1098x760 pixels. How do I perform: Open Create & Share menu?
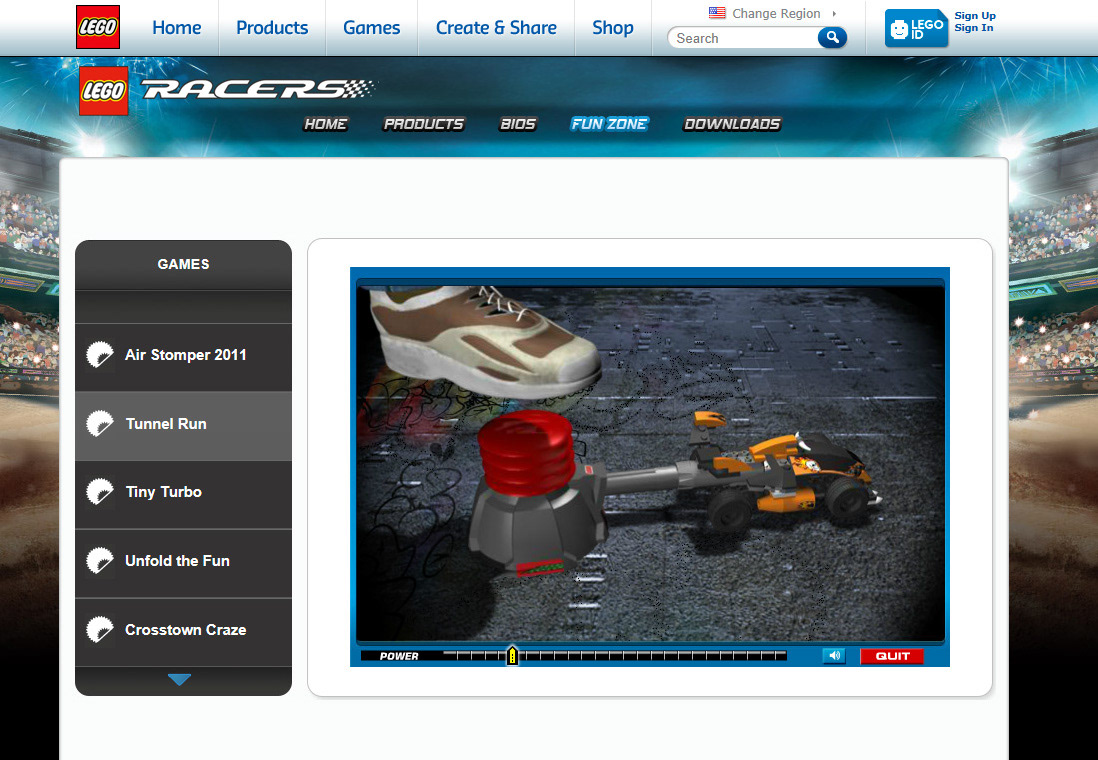click(496, 27)
